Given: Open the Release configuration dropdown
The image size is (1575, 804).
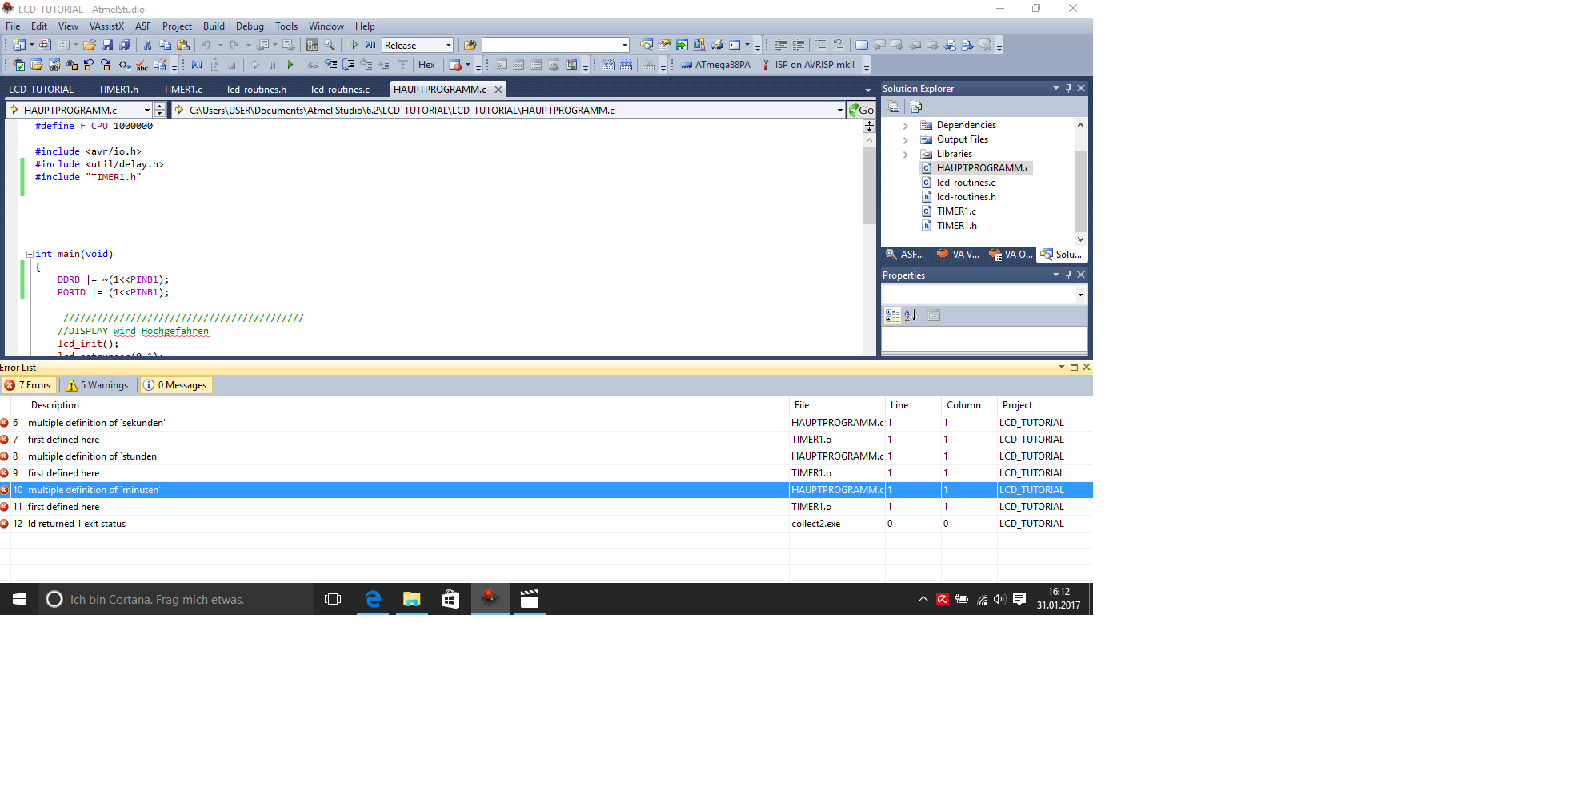Looking at the screenshot, I should click(448, 45).
